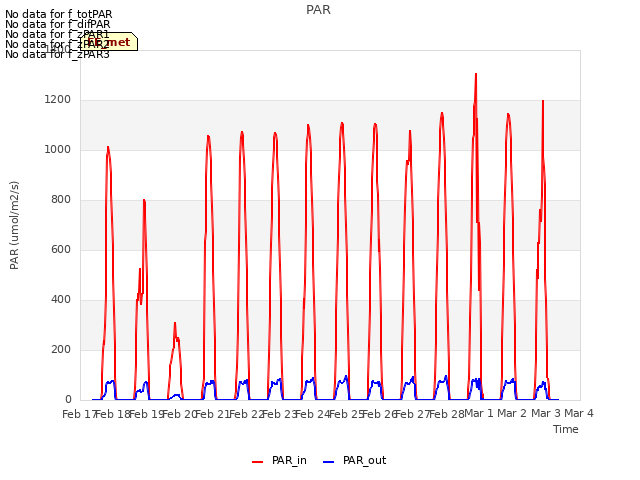The image size is (640, 480).
Task: Click the Mar 4 x-axis tick label
Action: (579, 413)
